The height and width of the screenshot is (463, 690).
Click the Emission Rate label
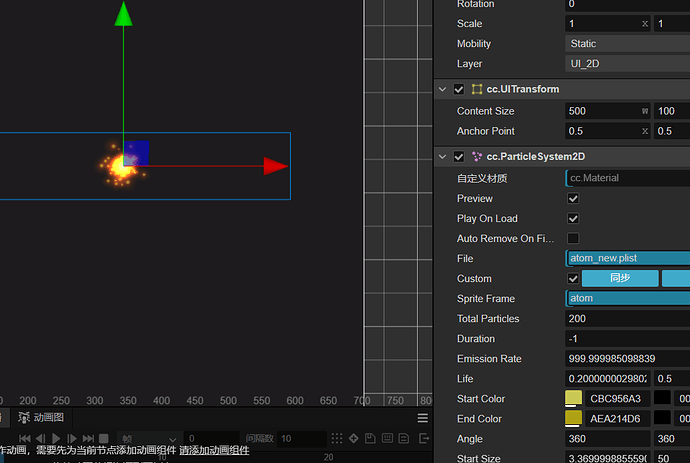tap(489, 359)
